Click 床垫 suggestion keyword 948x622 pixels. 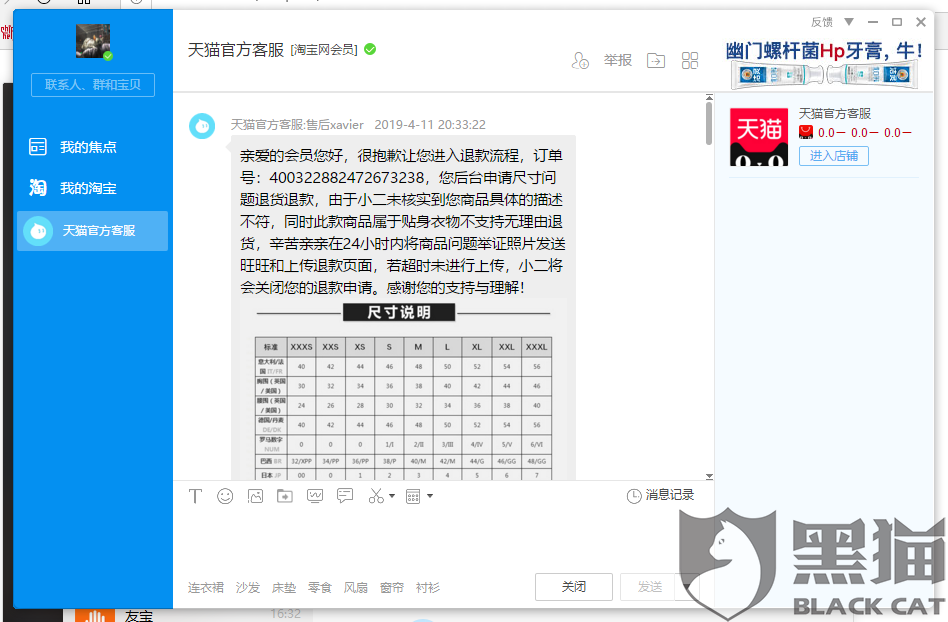284,588
